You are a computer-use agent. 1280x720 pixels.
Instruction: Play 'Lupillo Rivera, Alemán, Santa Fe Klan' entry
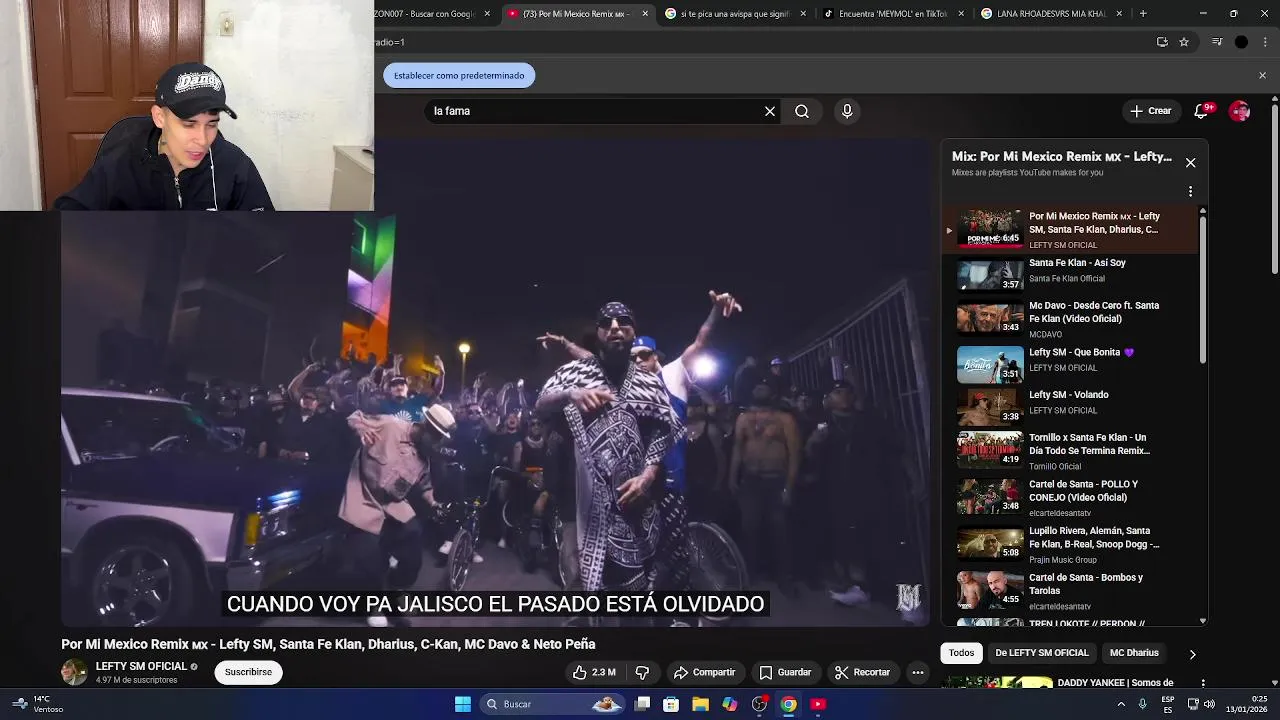tap(1070, 543)
